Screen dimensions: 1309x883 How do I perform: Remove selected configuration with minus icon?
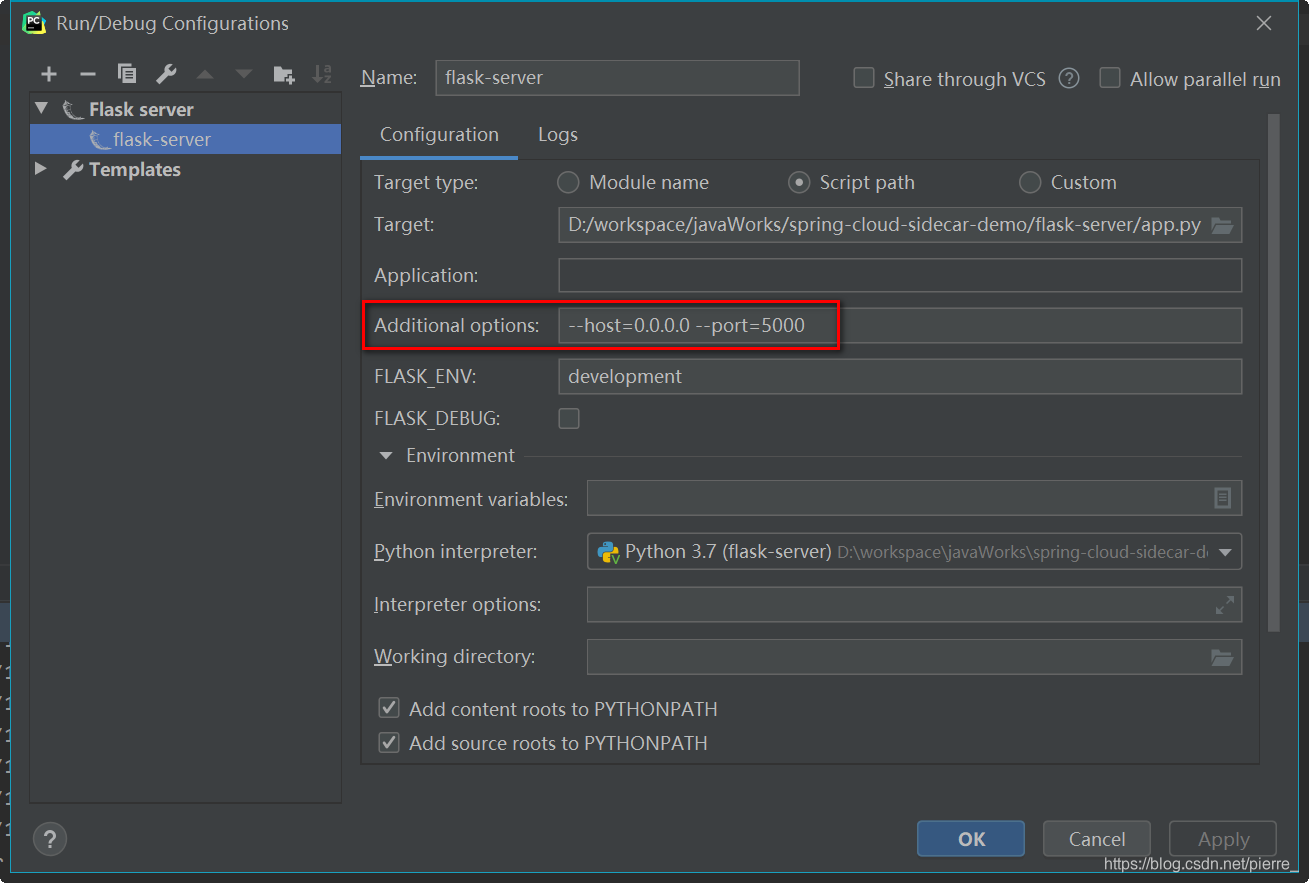click(x=87, y=74)
